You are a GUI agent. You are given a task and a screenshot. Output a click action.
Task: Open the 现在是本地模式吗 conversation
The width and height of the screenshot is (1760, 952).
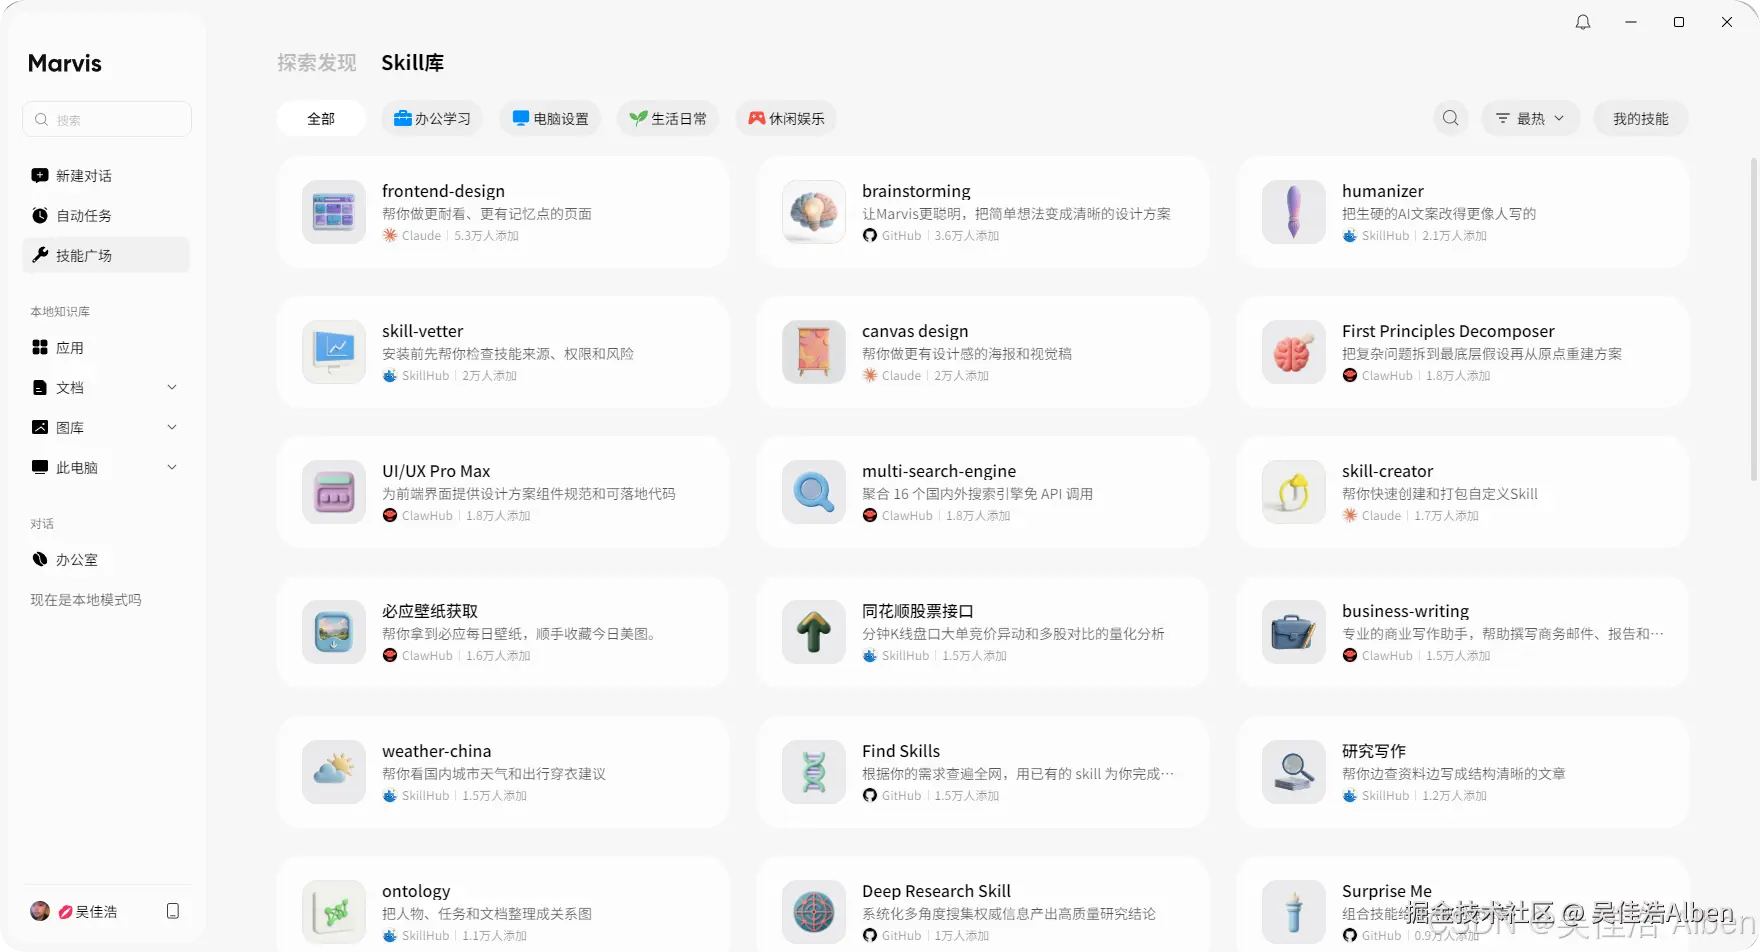coord(86,599)
